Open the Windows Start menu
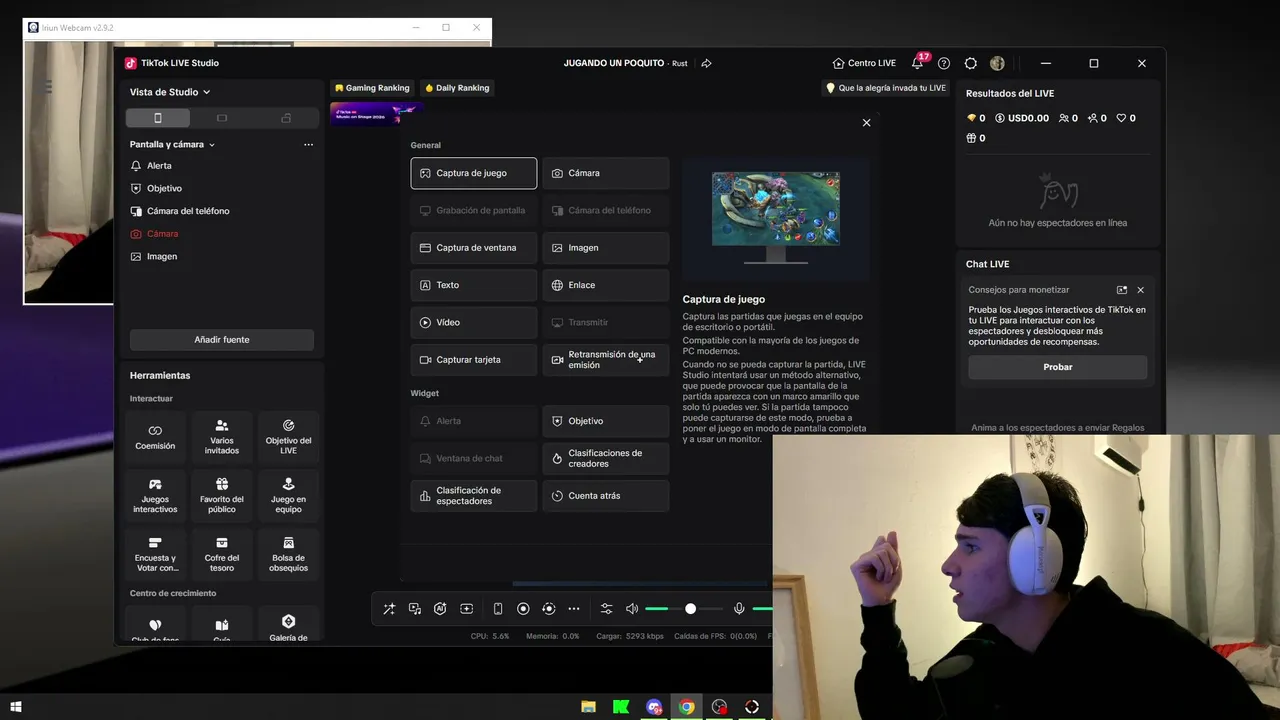Screen dimensions: 1280x720 click(x=16, y=707)
